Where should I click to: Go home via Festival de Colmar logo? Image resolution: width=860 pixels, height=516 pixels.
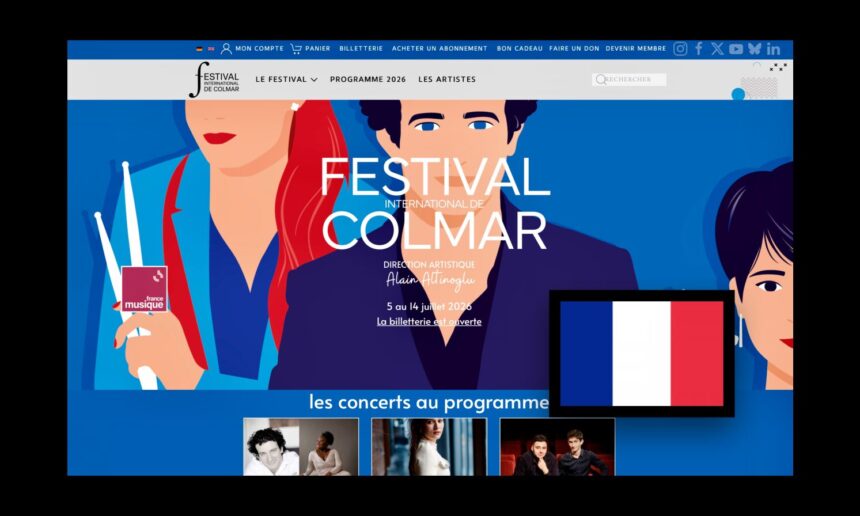(214, 80)
